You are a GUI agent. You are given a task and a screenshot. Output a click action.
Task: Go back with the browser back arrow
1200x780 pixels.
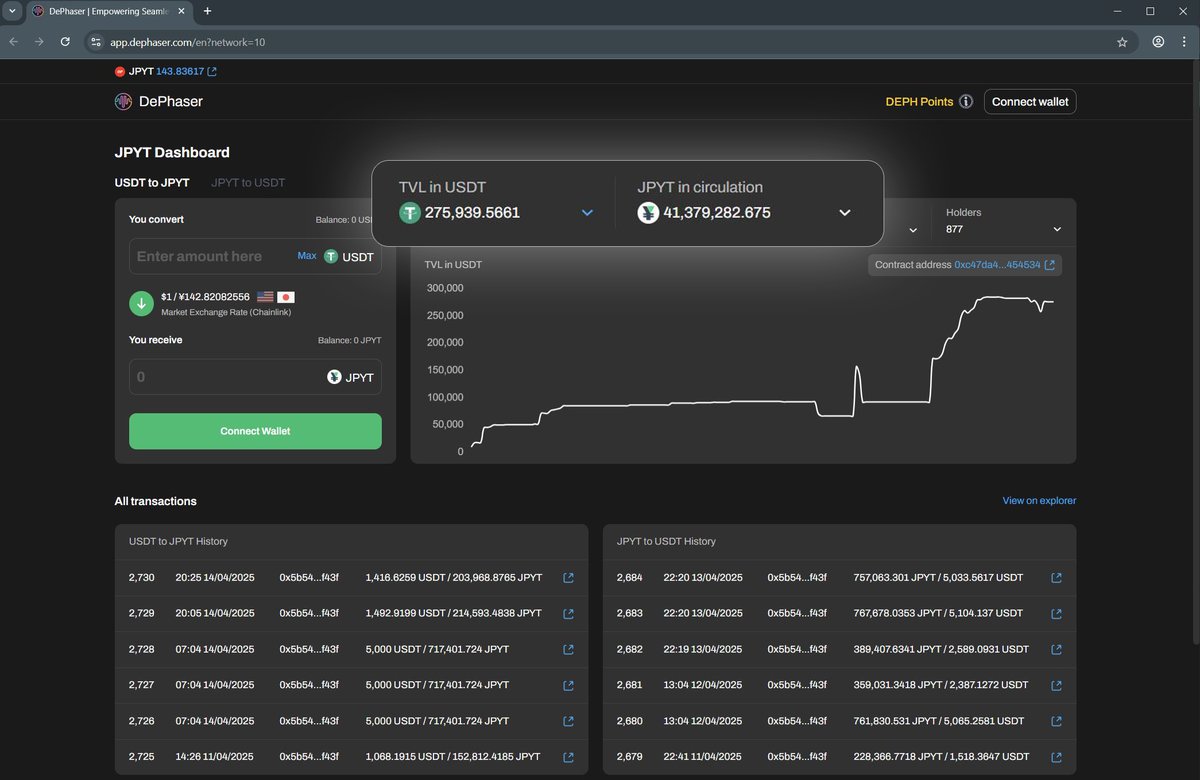click(x=14, y=42)
